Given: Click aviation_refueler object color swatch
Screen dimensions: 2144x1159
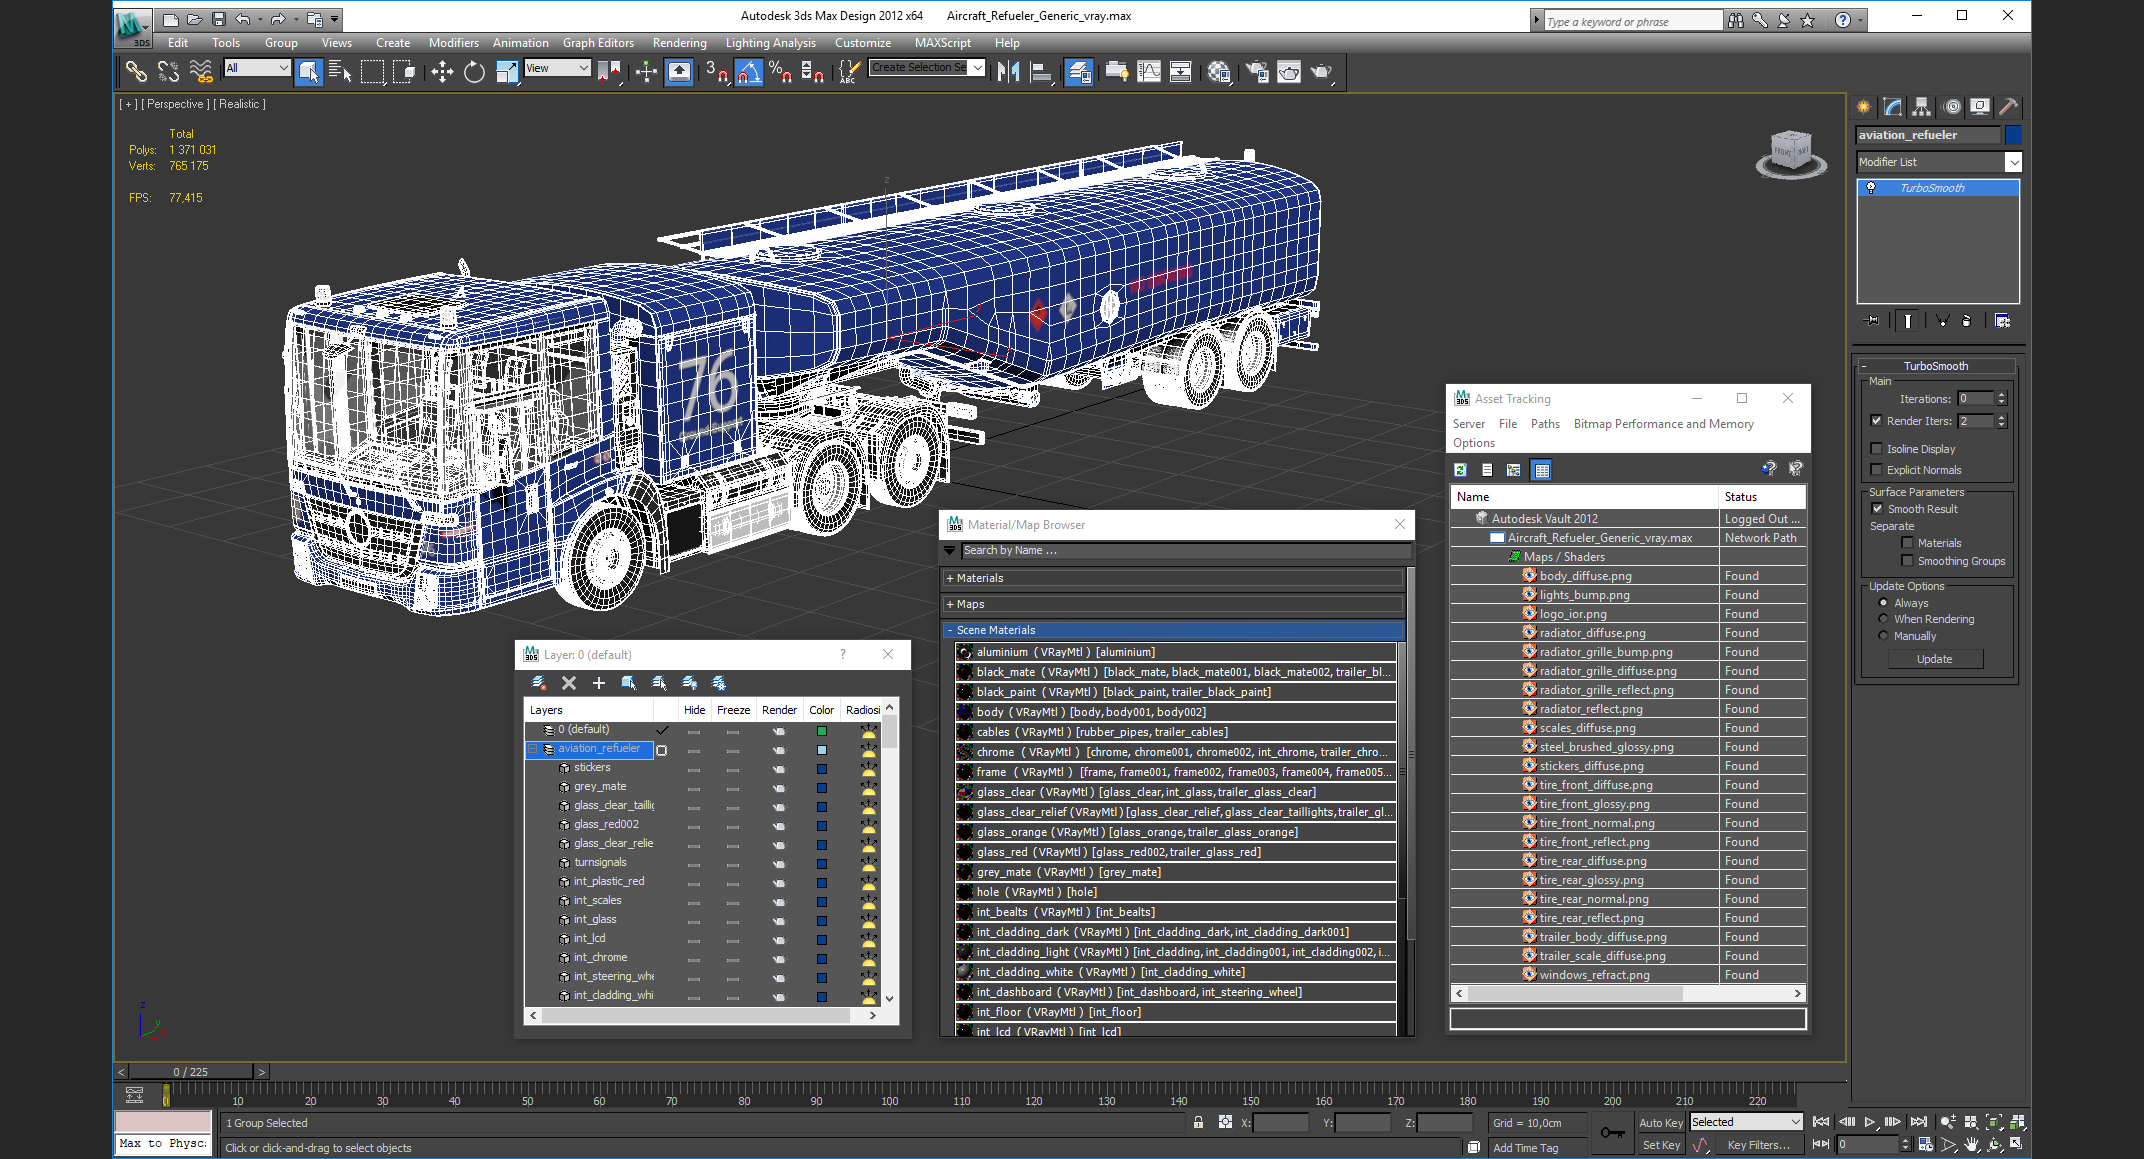Looking at the screenshot, I should pyautogui.click(x=2014, y=135).
